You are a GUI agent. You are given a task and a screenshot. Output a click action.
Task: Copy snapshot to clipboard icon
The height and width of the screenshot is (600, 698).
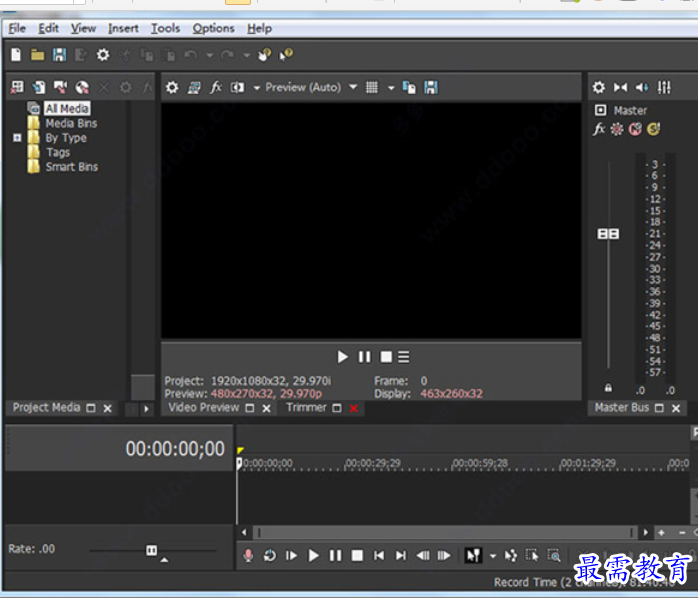coord(409,87)
